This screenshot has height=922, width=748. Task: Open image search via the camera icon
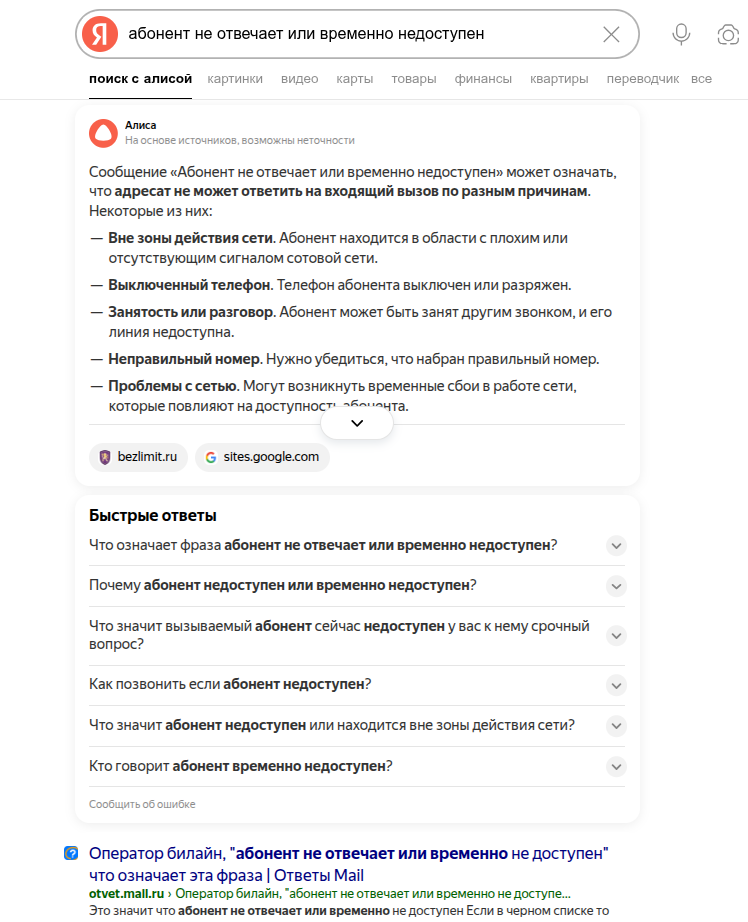[x=727, y=33]
